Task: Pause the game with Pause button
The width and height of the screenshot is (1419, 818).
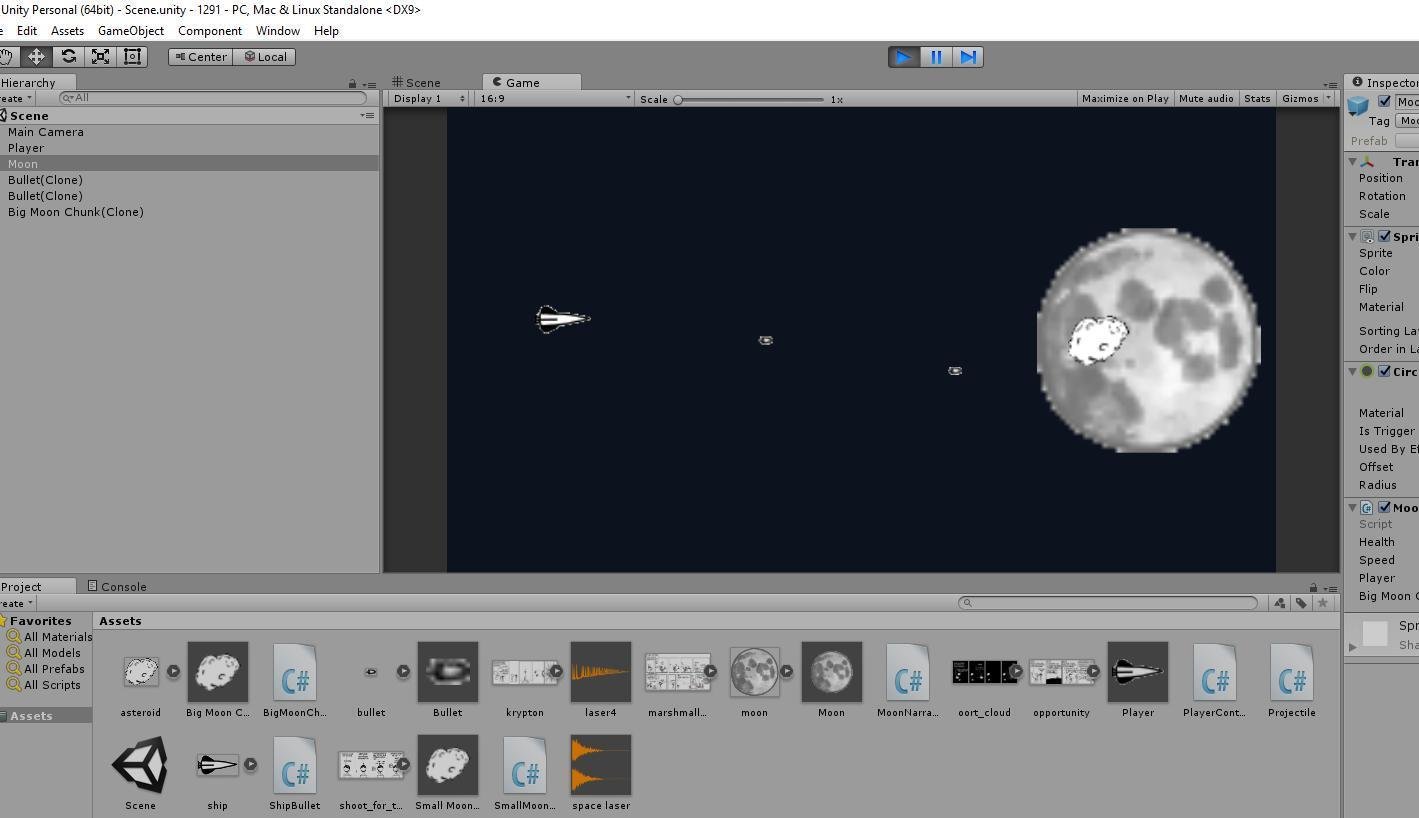Action: (936, 57)
